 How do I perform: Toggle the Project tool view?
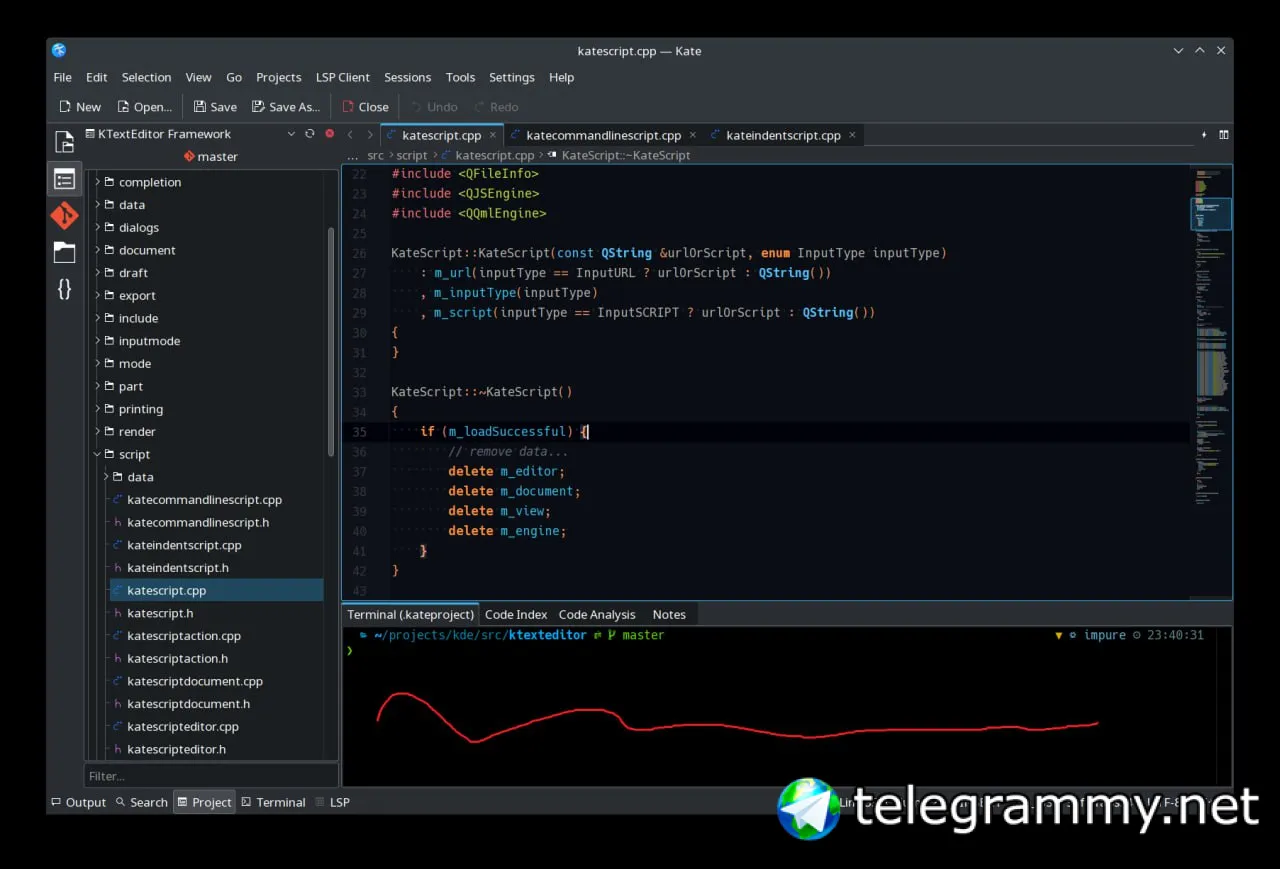[204, 802]
